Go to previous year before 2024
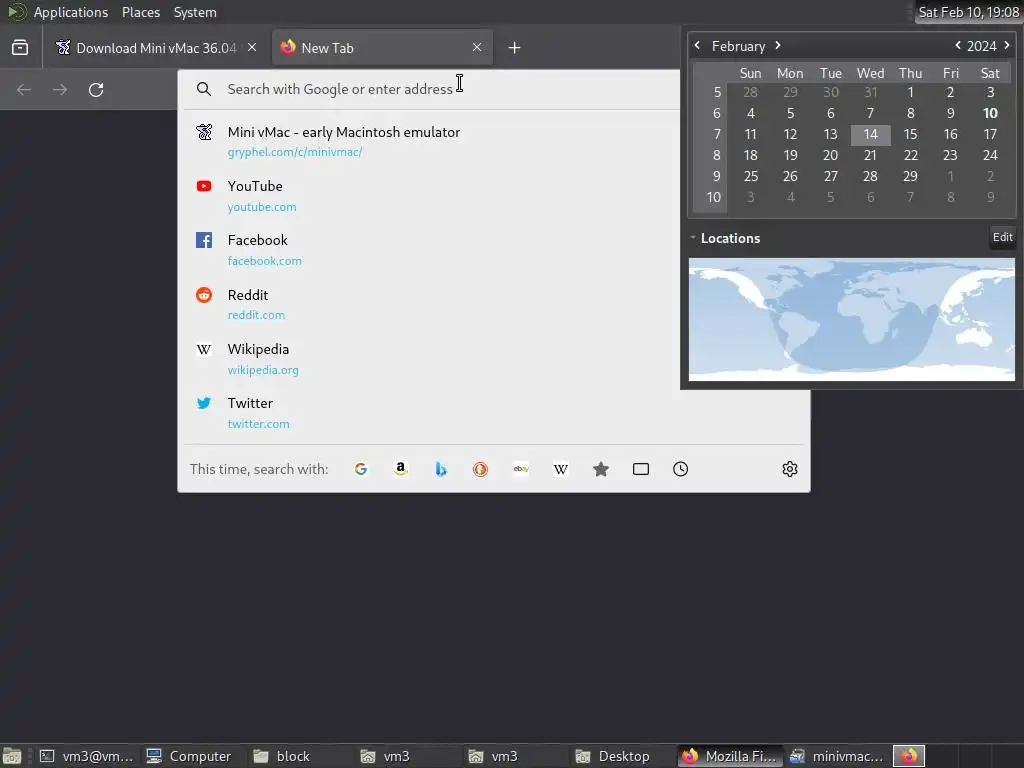Image resolution: width=1024 pixels, height=768 pixels. pos(957,45)
